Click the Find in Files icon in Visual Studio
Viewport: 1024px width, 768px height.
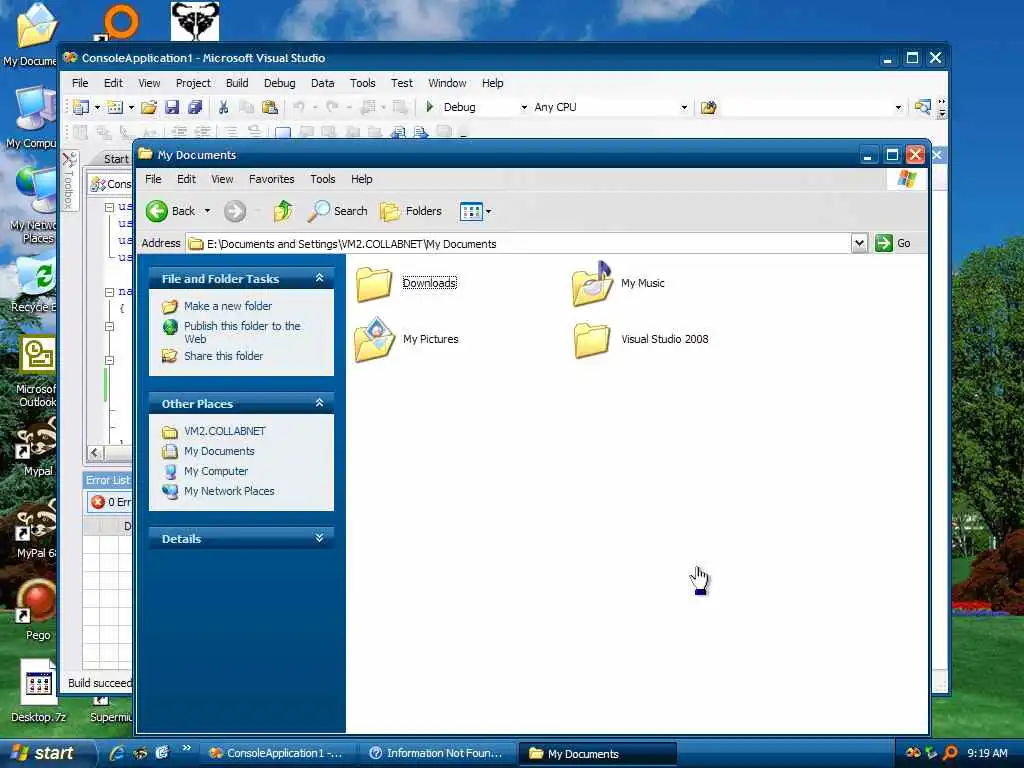[708, 107]
